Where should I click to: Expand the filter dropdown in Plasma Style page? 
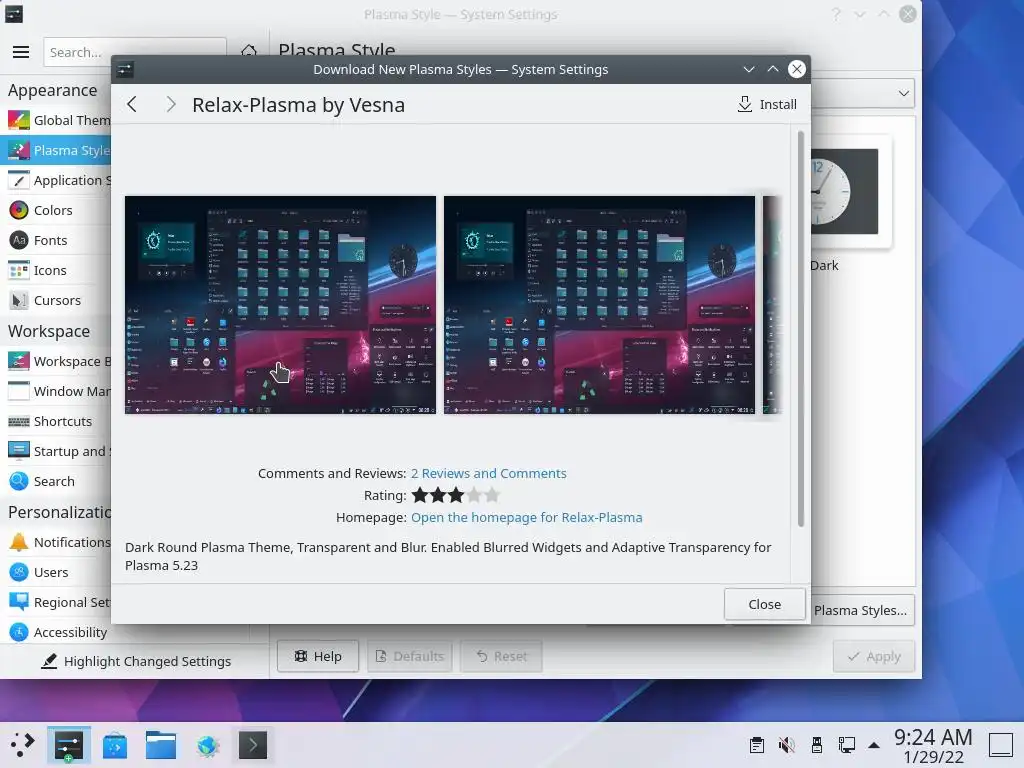[903, 93]
